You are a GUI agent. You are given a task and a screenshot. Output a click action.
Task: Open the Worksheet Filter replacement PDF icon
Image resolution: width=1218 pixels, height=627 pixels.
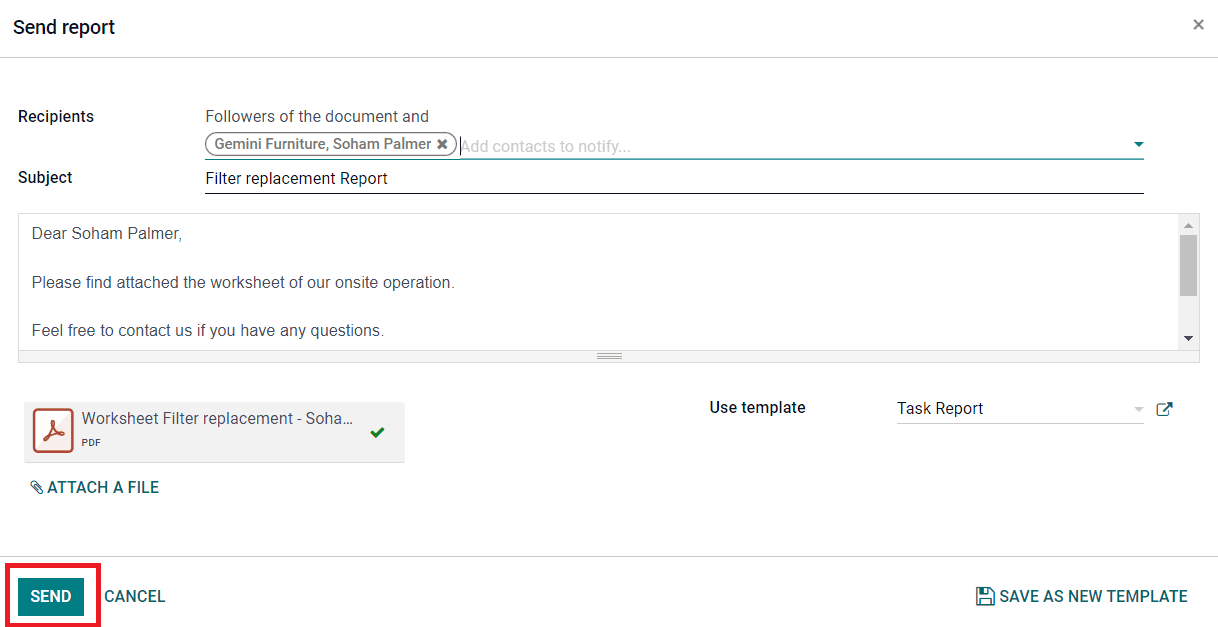point(53,431)
